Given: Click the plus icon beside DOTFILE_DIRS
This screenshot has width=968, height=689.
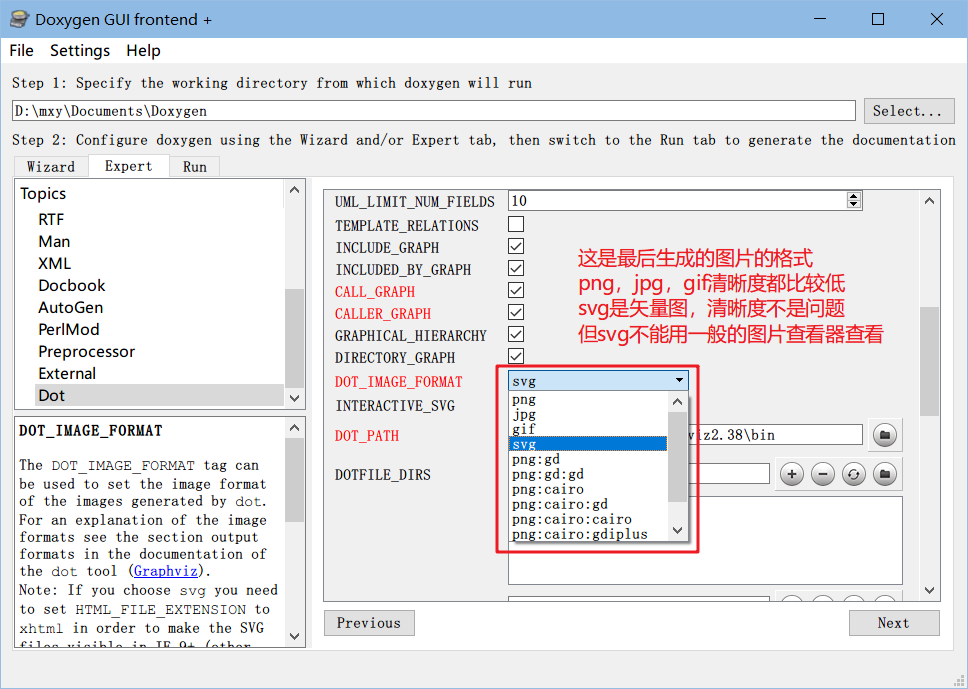Looking at the screenshot, I should click(x=791, y=474).
